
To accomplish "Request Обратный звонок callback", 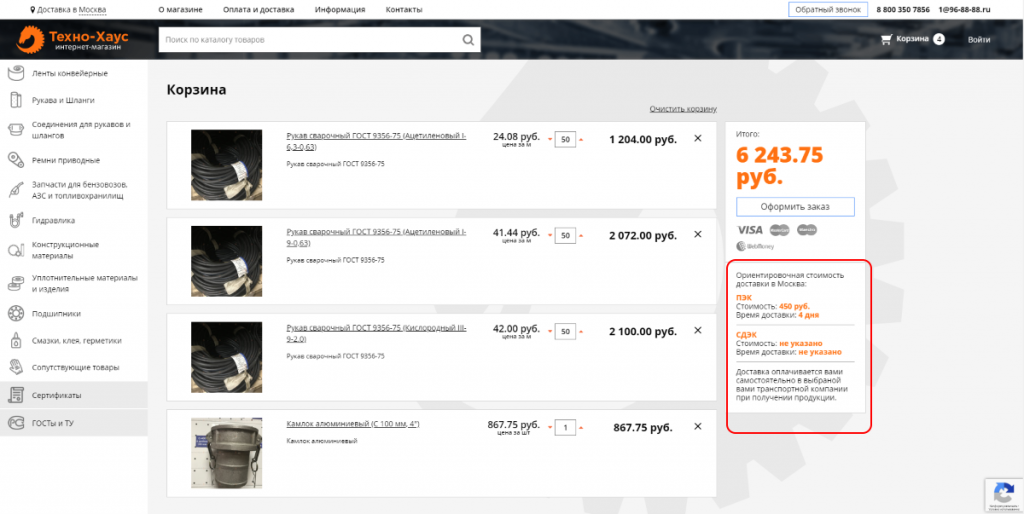I will tap(827, 9).
